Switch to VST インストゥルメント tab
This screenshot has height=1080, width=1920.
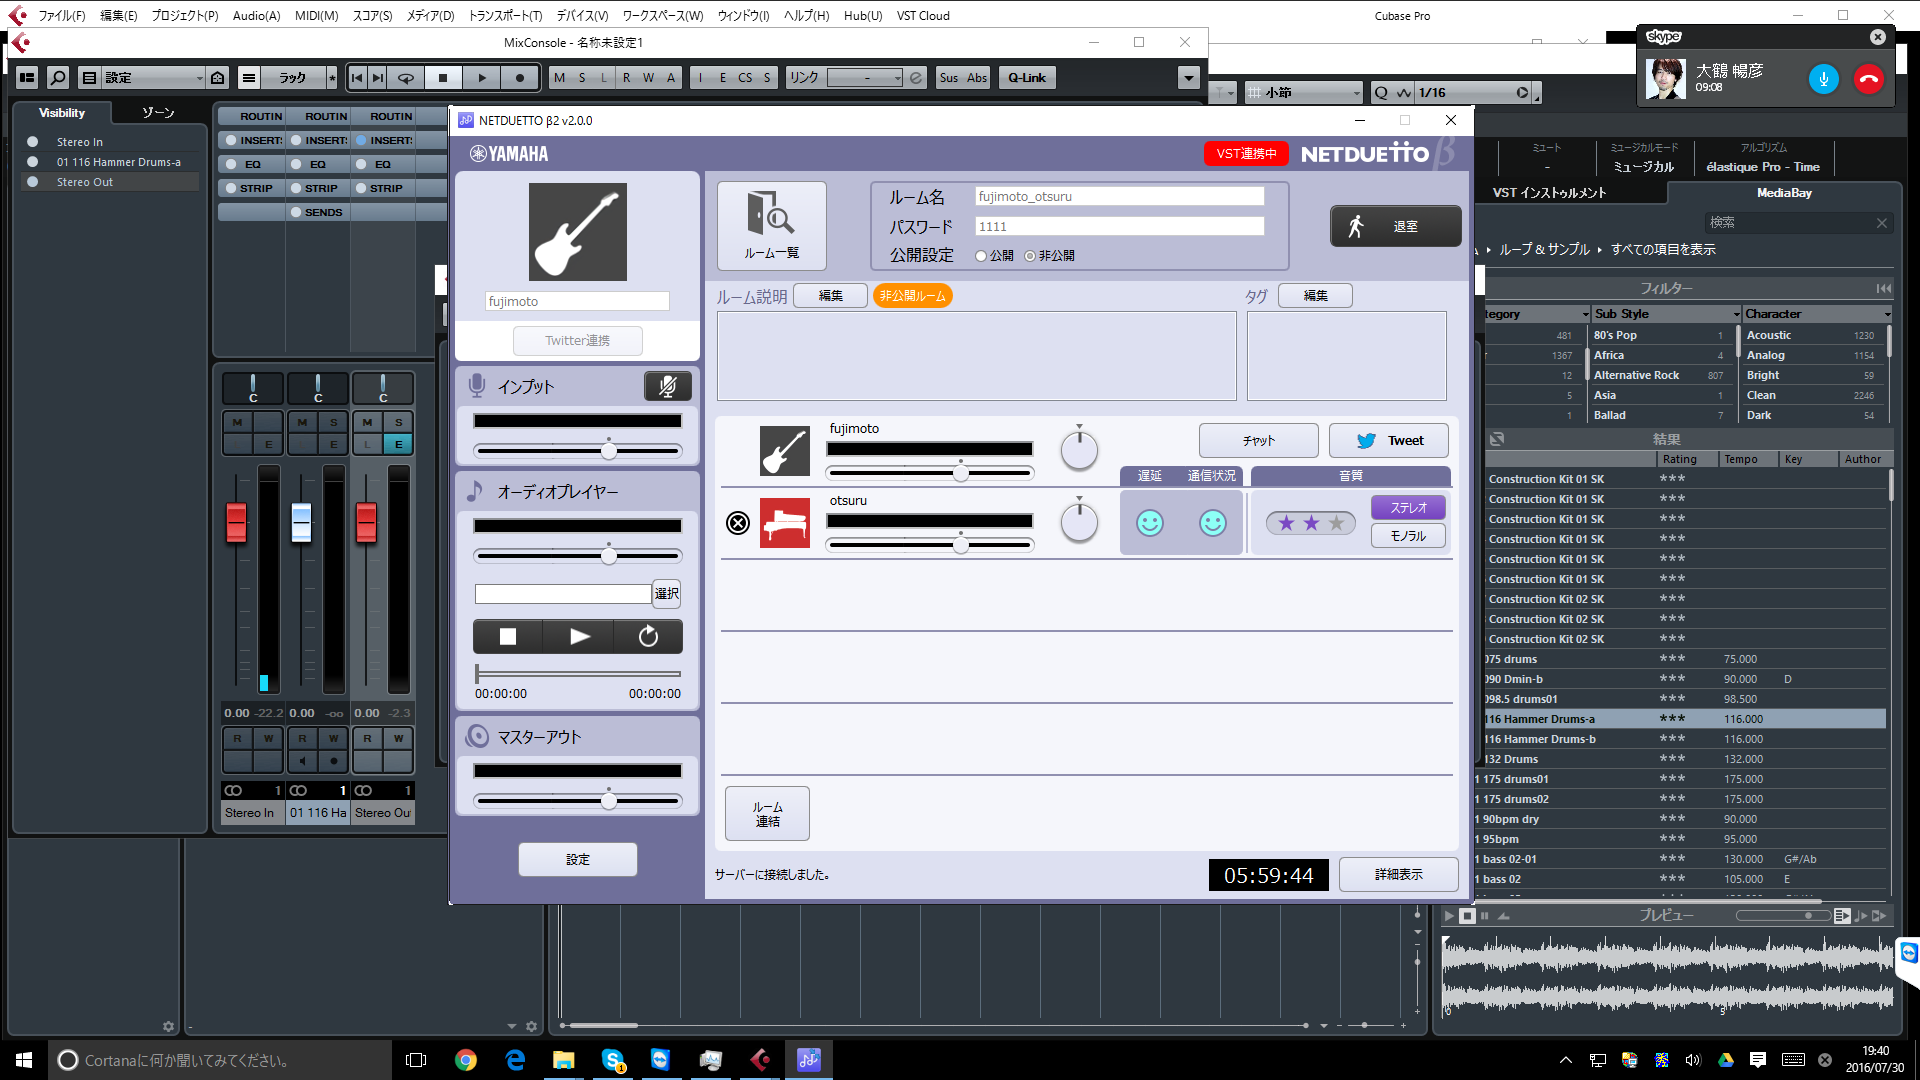1549,193
